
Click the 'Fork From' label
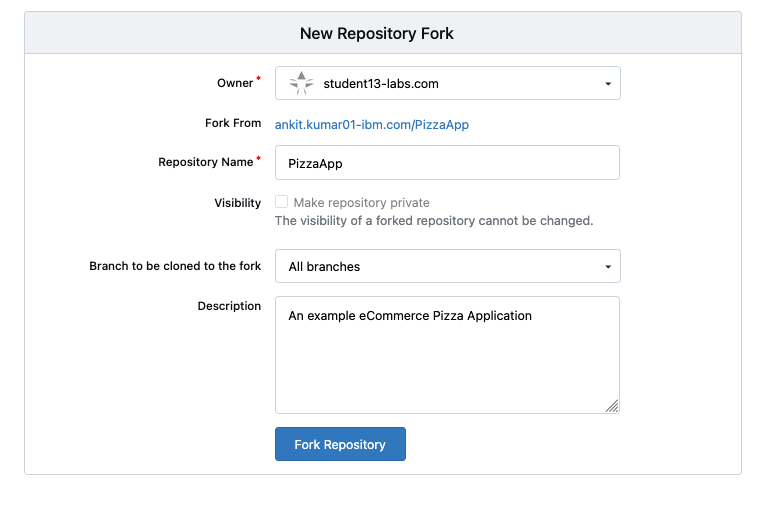tap(233, 123)
